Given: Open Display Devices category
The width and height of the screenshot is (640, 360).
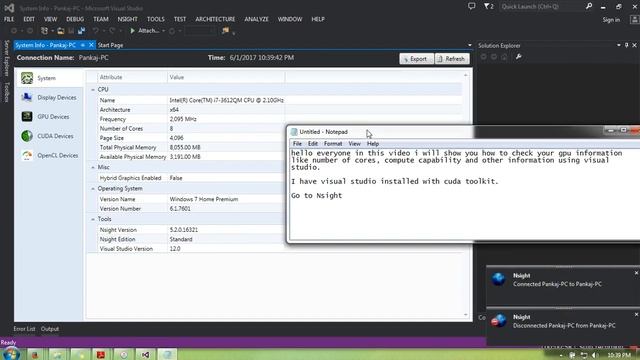Looking at the screenshot, I should [49, 98].
